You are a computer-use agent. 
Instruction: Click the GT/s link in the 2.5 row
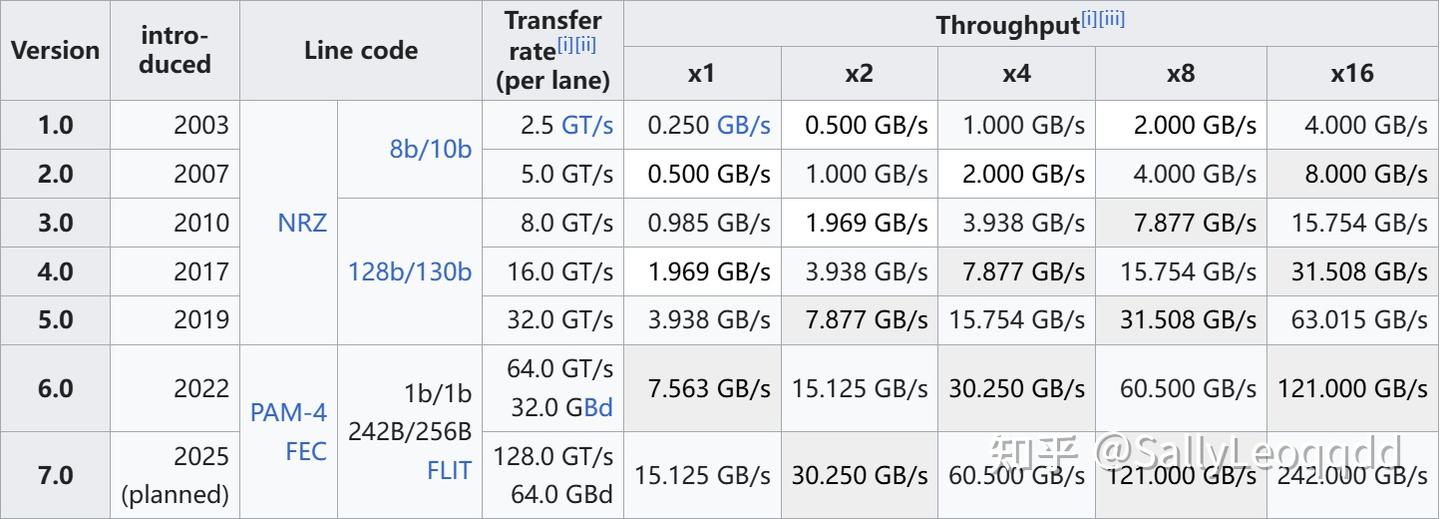[x=587, y=125]
